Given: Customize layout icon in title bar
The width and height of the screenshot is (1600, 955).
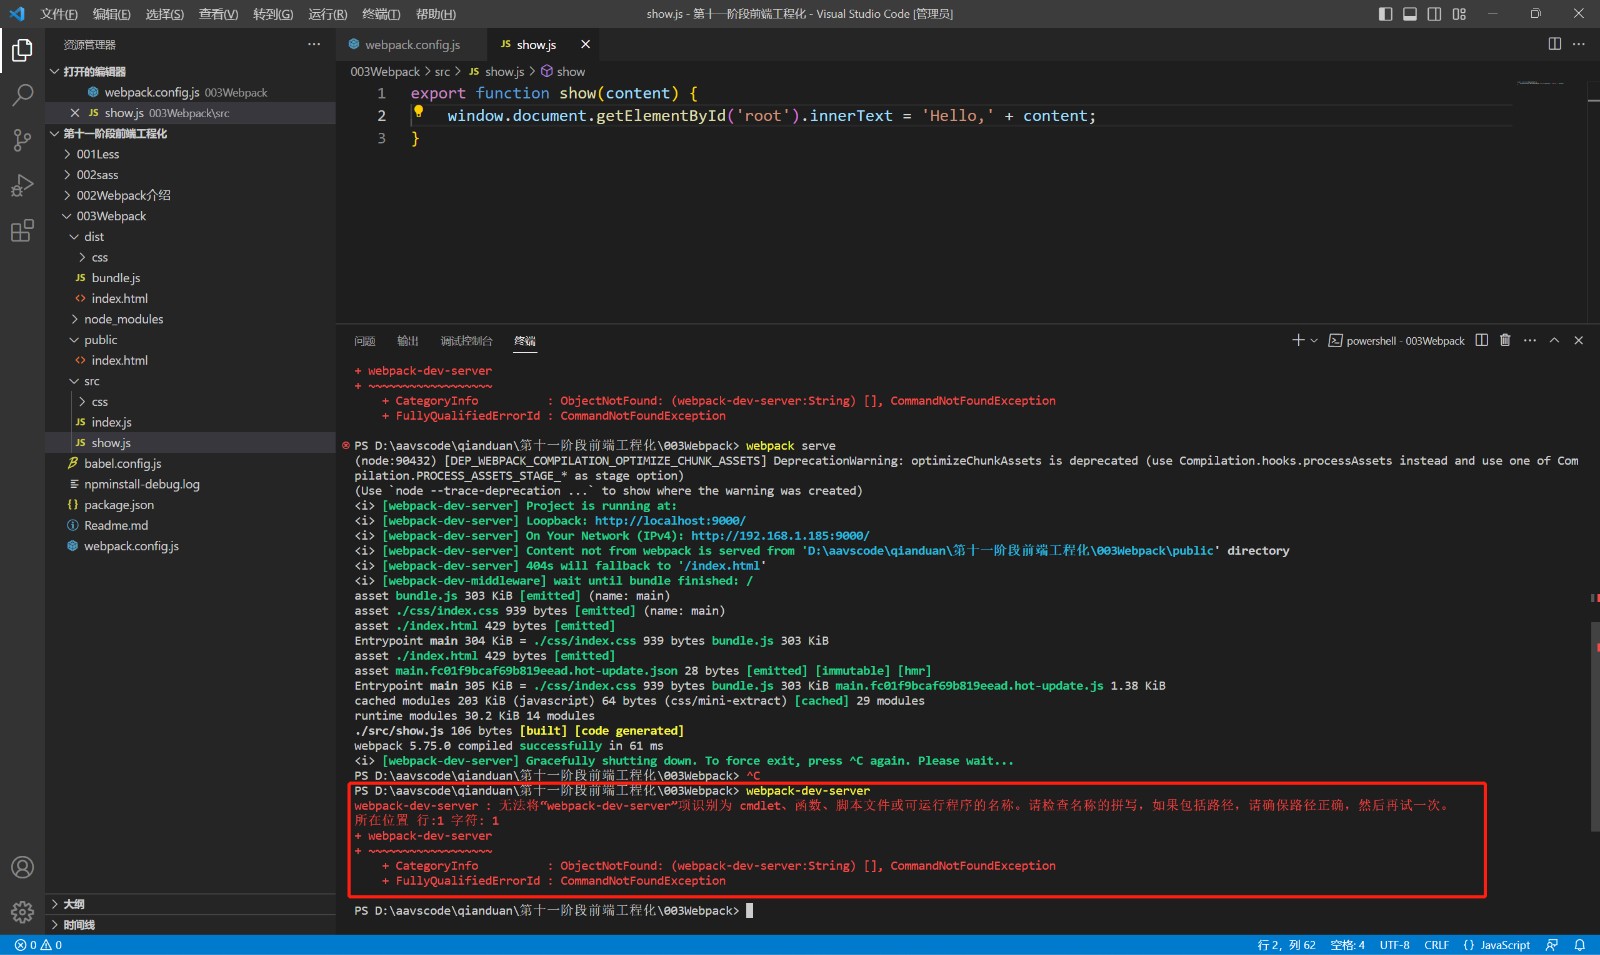Looking at the screenshot, I should click(1459, 14).
